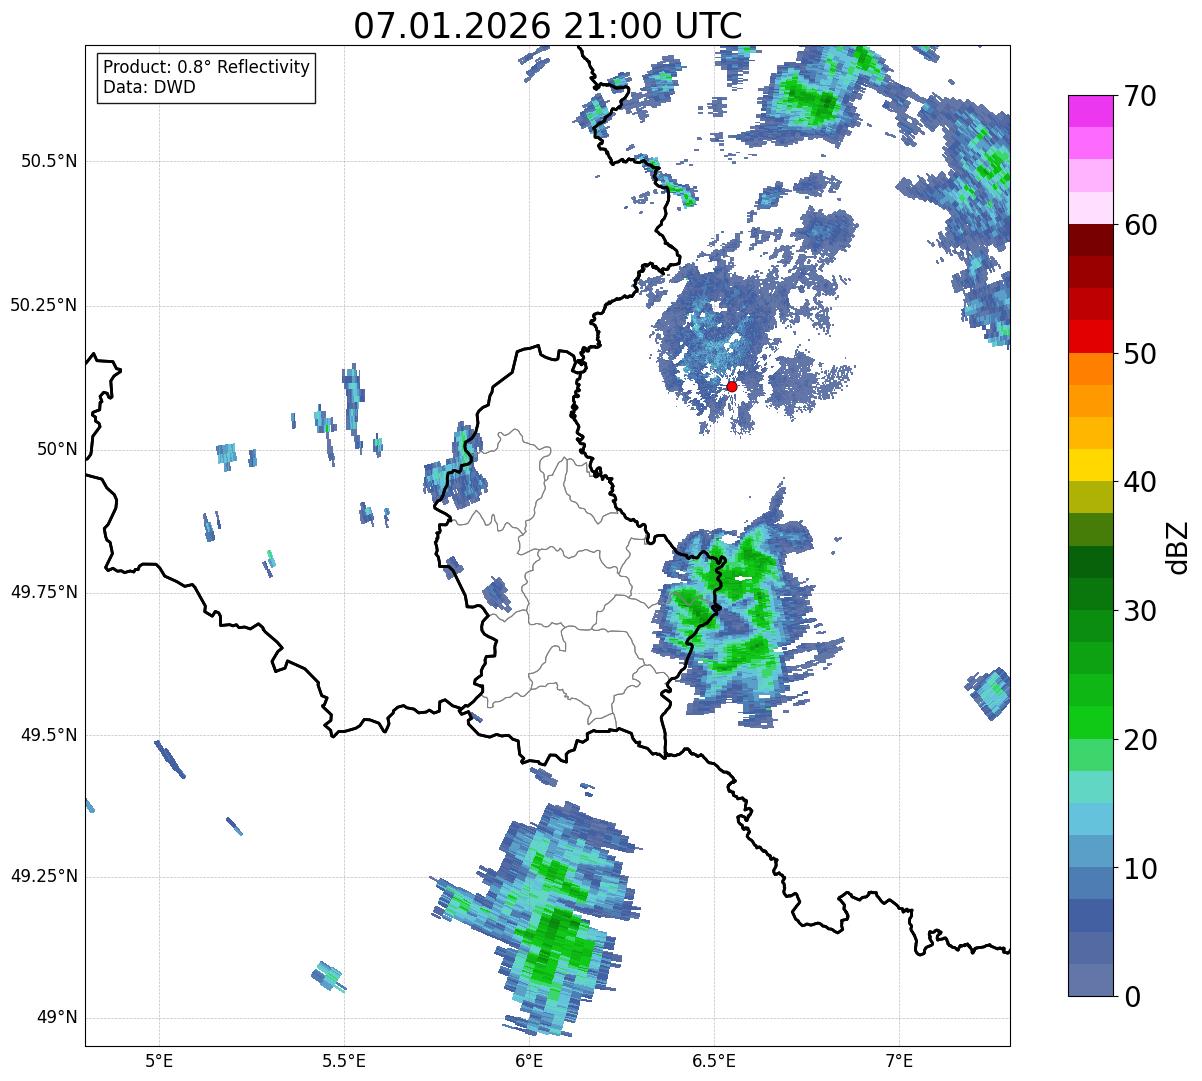Click the 6.5°E longitude label
Screen dimensions: 1202x1081
click(714, 1061)
